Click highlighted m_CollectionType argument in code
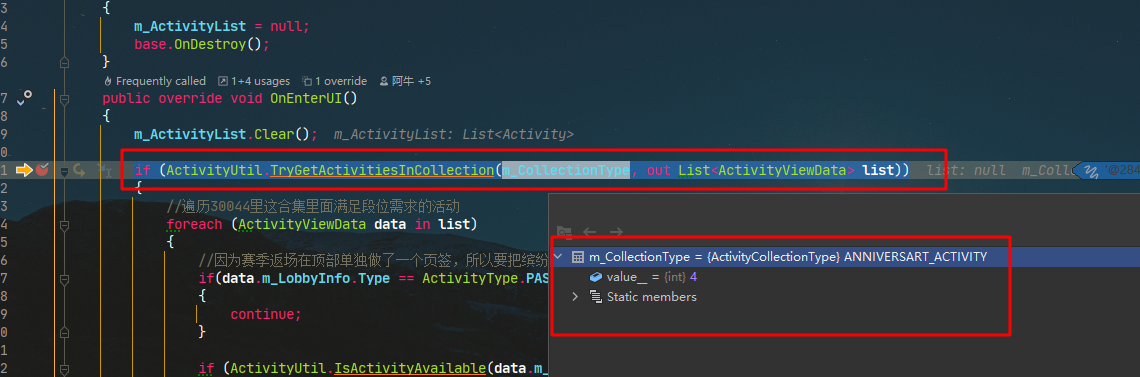1140x377 pixels. pos(566,170)
